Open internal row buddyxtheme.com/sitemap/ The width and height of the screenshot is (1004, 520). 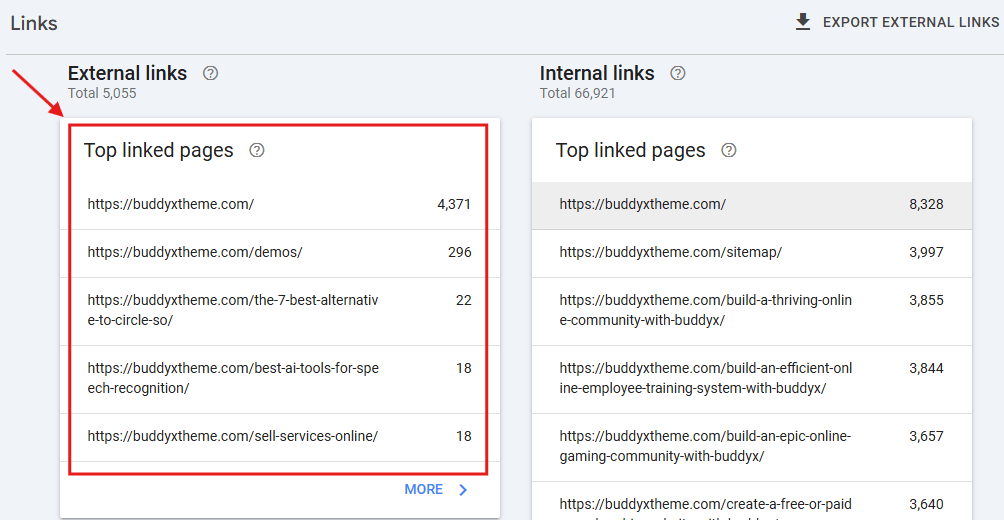point(752,253)
